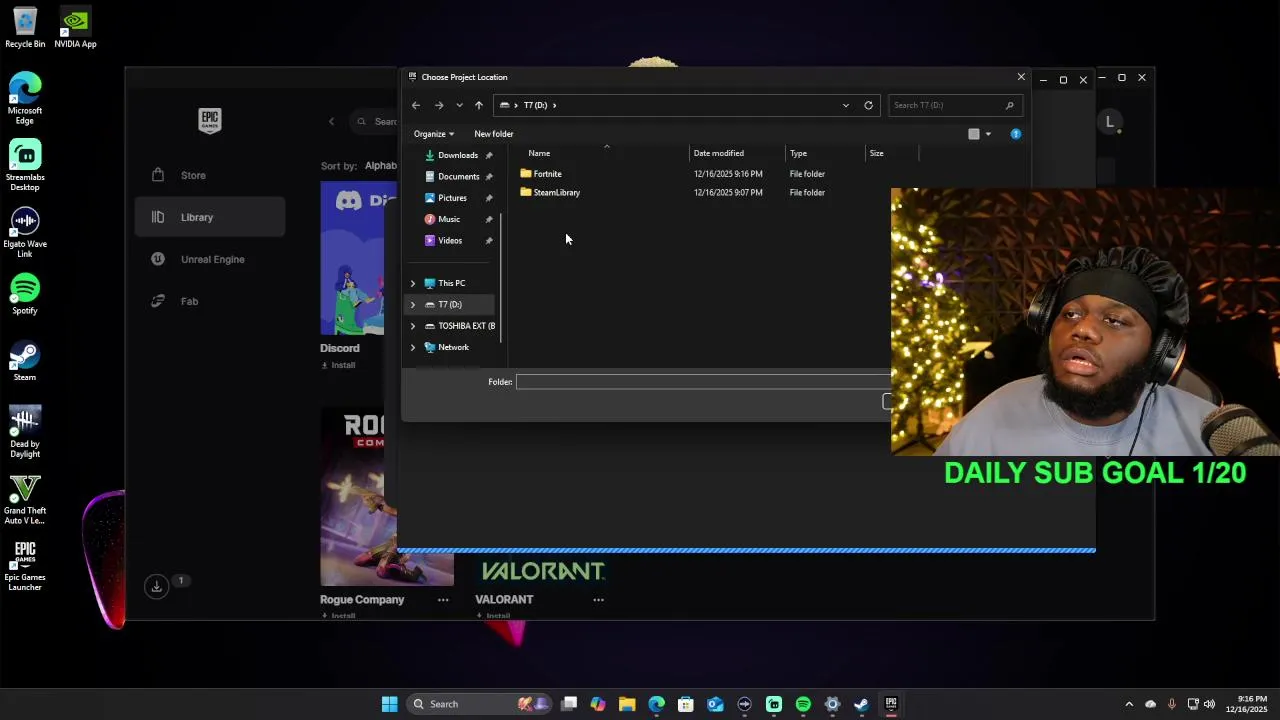This screenshot has width=1280, height=720.
Task: Expand This PC tree node
Action: 413,283
